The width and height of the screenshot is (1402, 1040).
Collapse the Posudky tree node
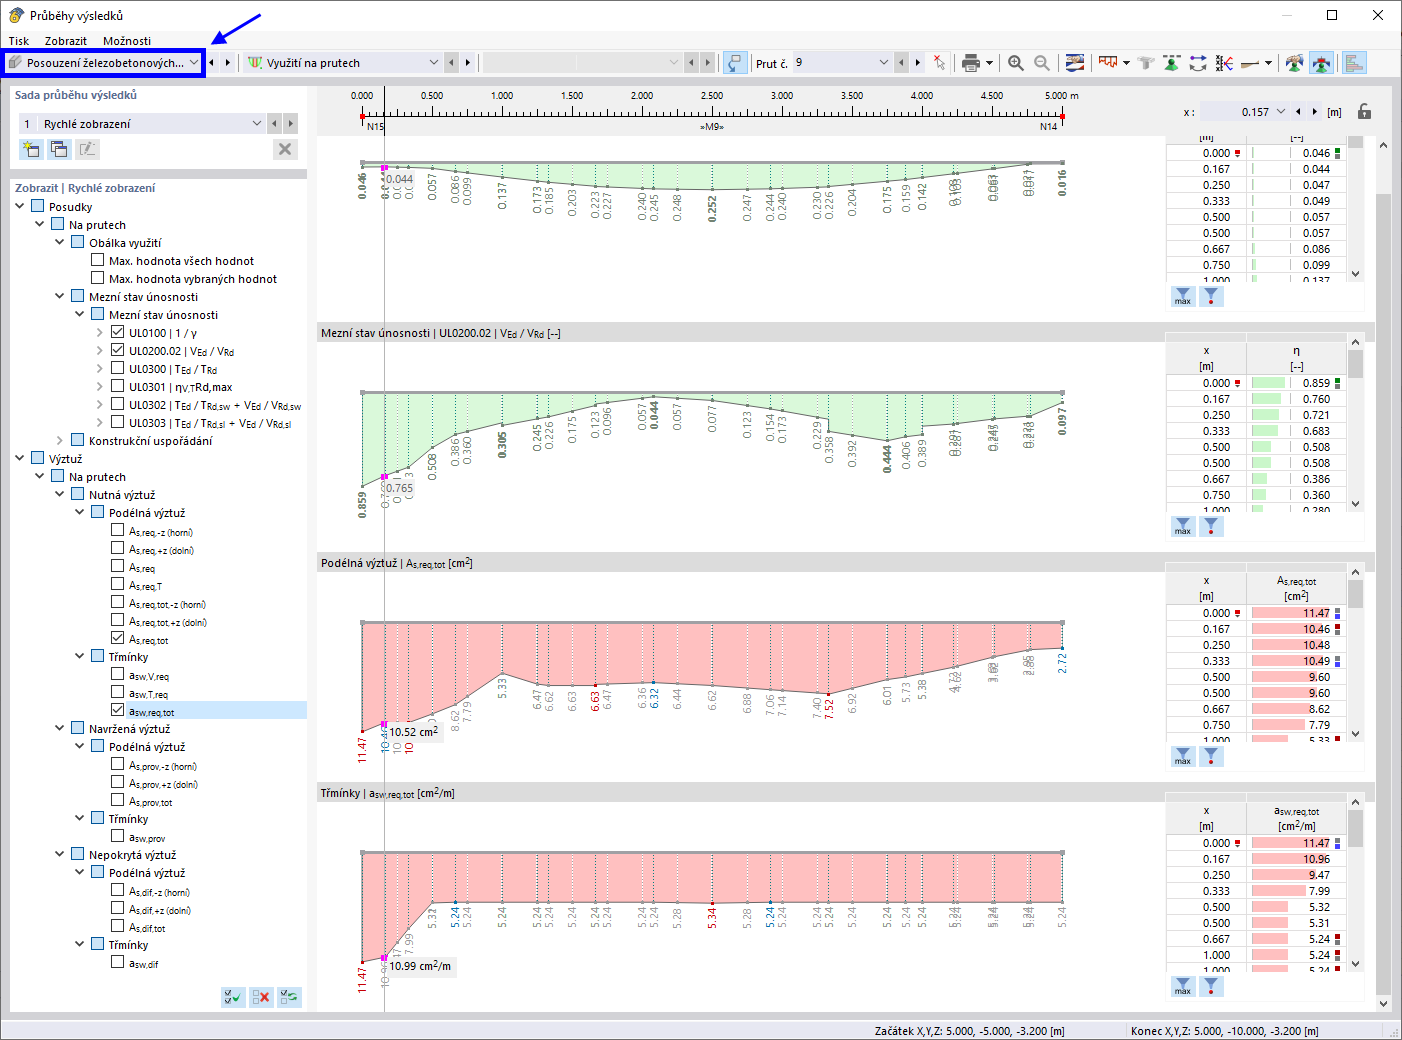(x=20, y=206)
